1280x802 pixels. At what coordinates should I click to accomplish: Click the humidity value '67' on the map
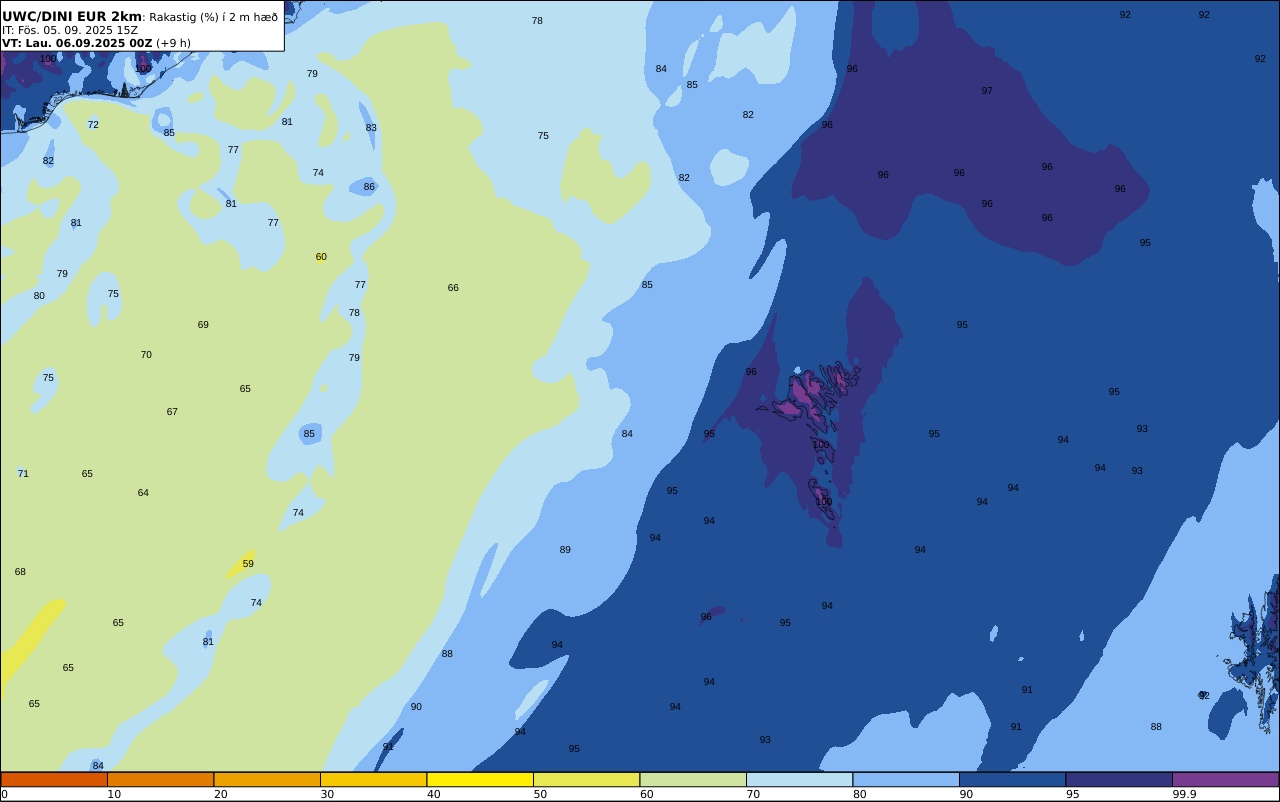point(172,412)
